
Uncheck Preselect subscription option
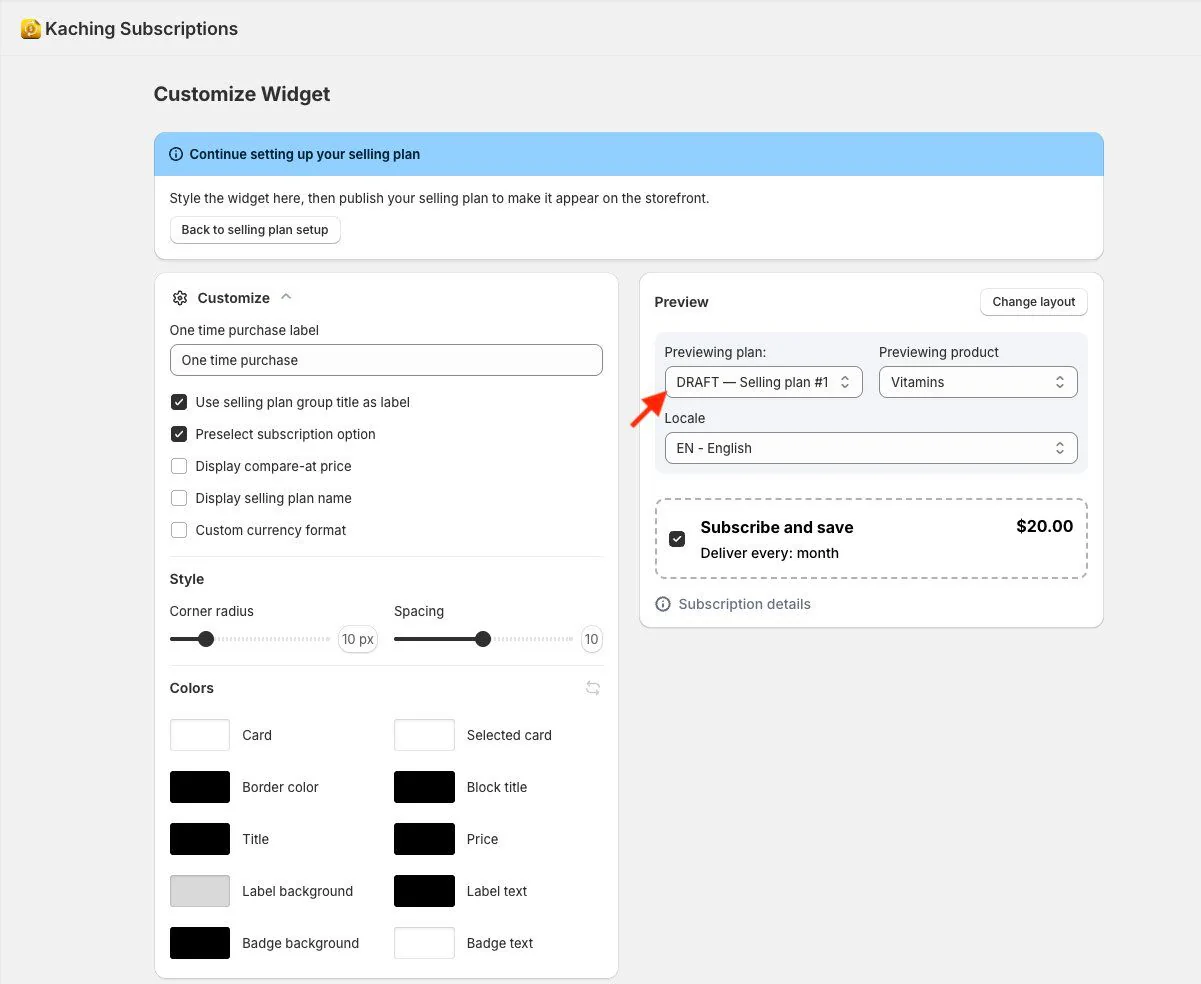179,434
